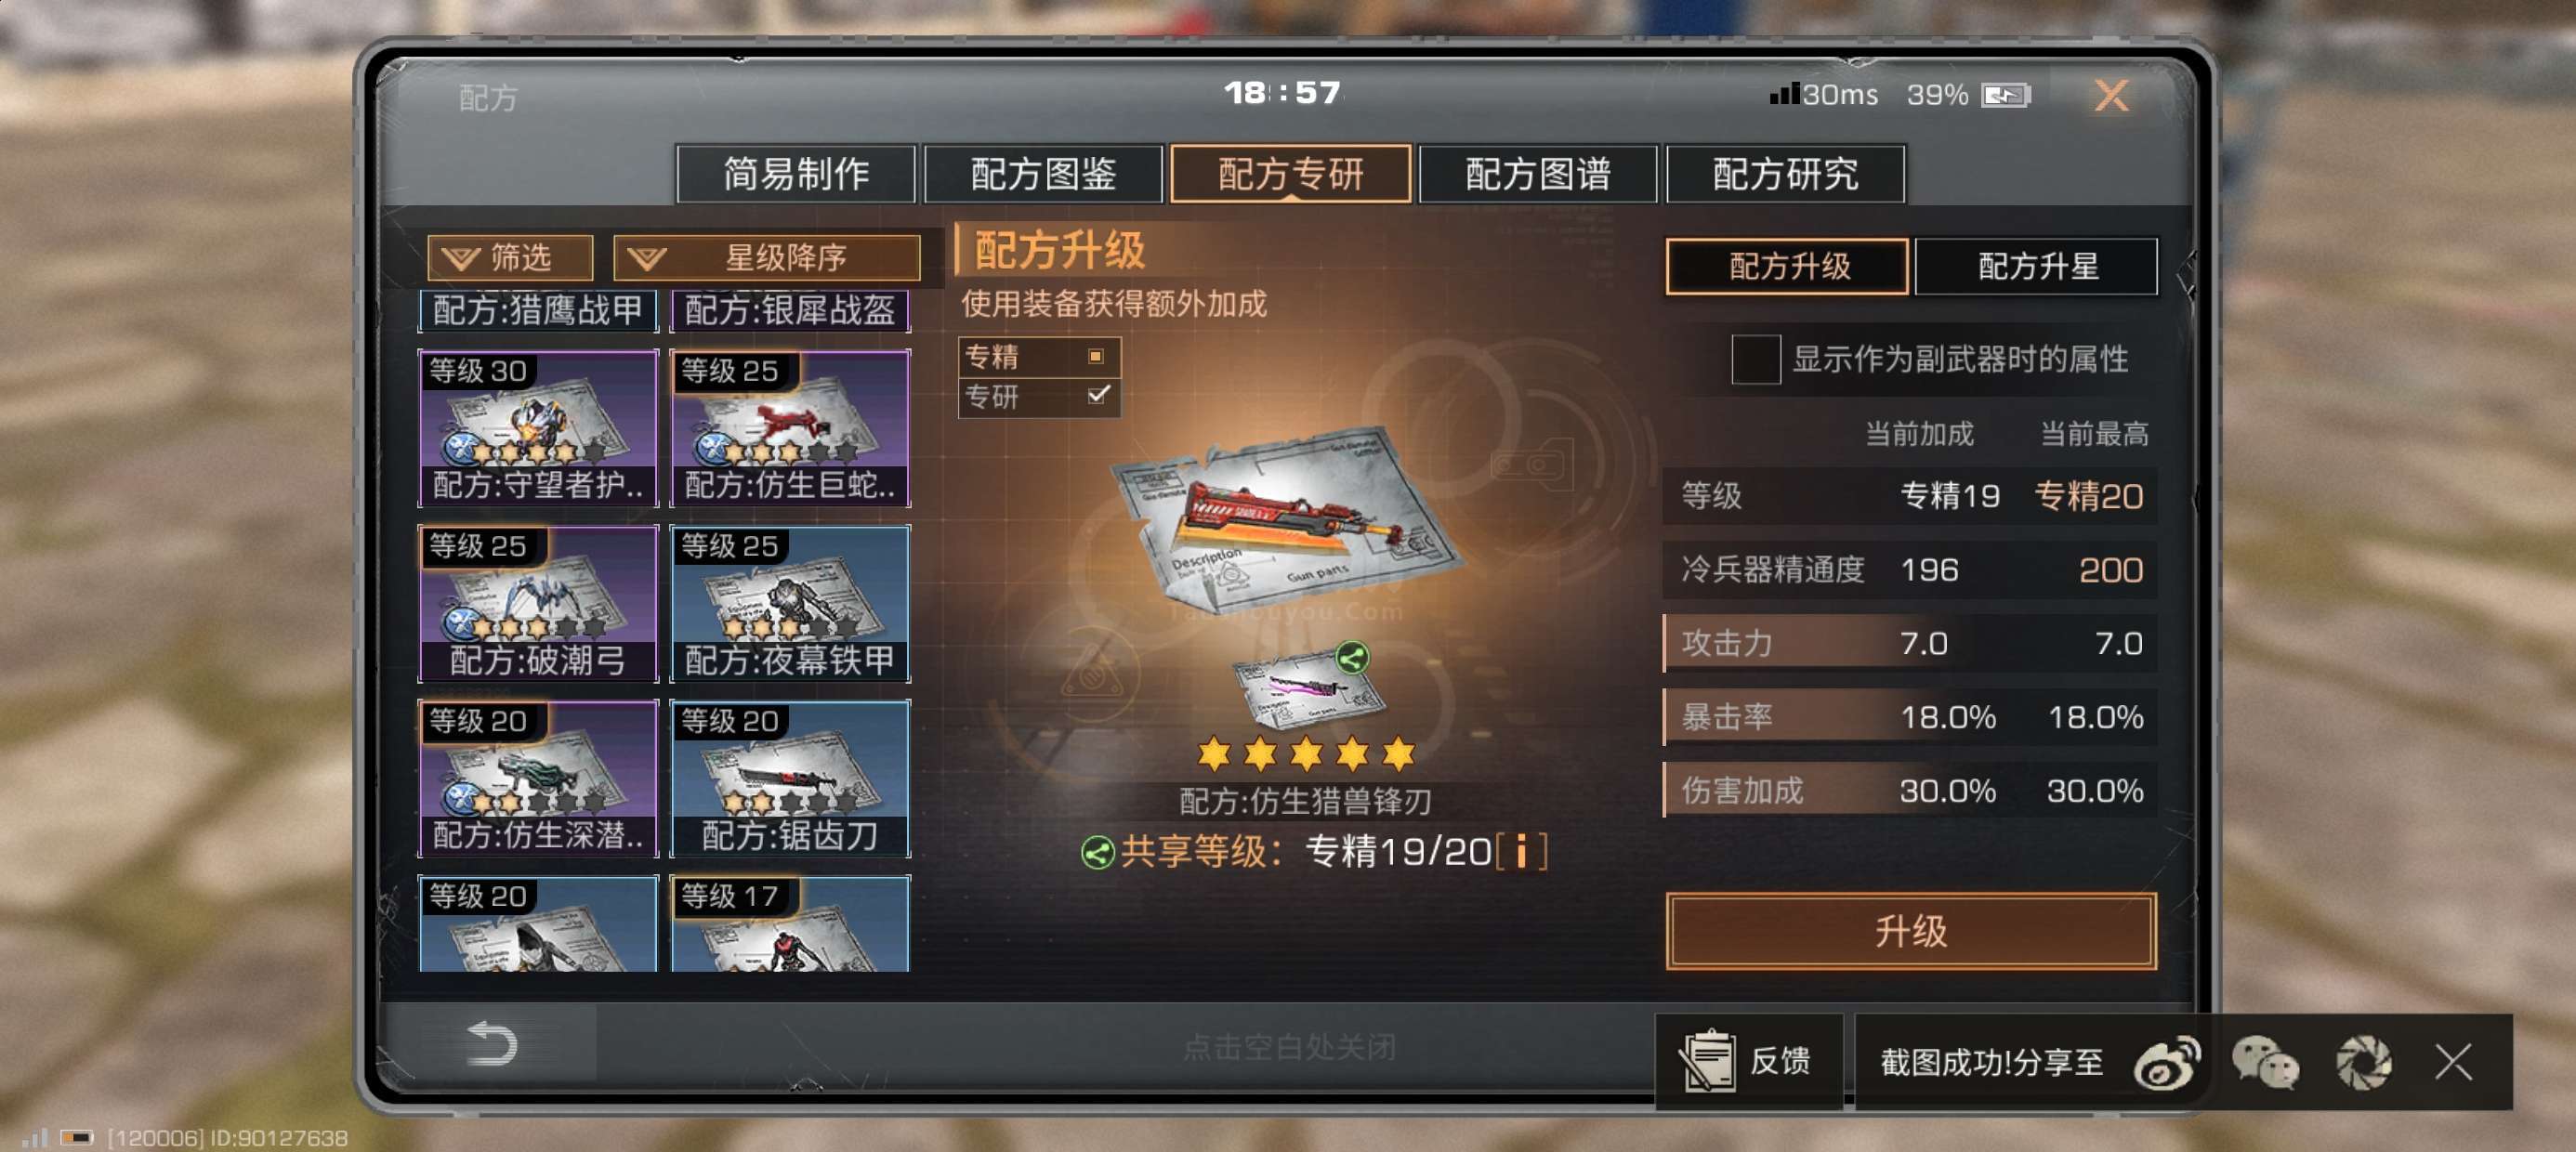Viewport: 2576px width, 1152px height.
Task: Switch to 配方升星 button
Action: (x=2037, y=267)
